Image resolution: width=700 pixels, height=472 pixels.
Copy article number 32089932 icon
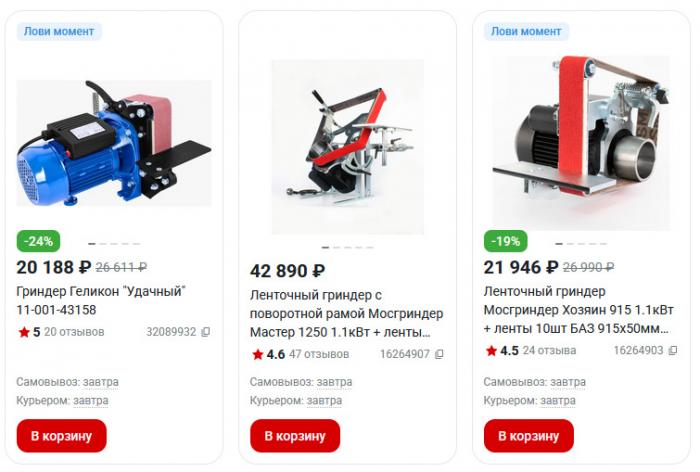[205, 332]
